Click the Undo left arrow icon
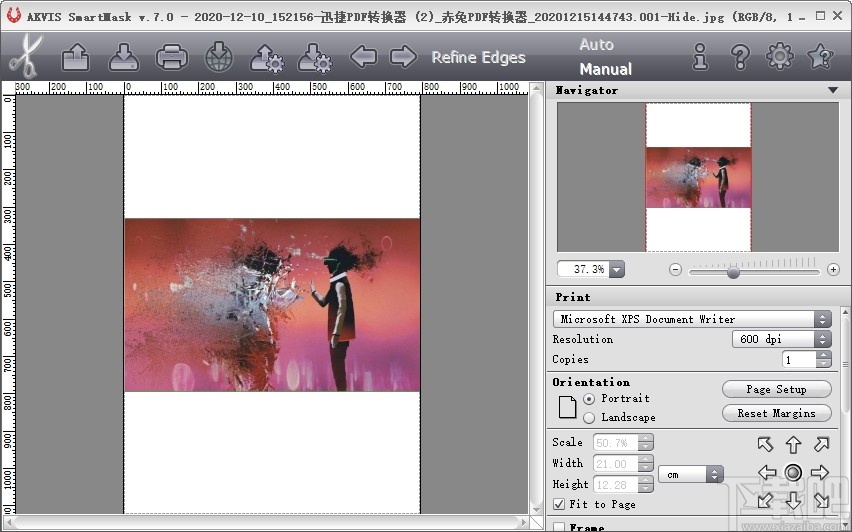Image resolution: width=852 pixels, height=532 pixels. [363, 56]
